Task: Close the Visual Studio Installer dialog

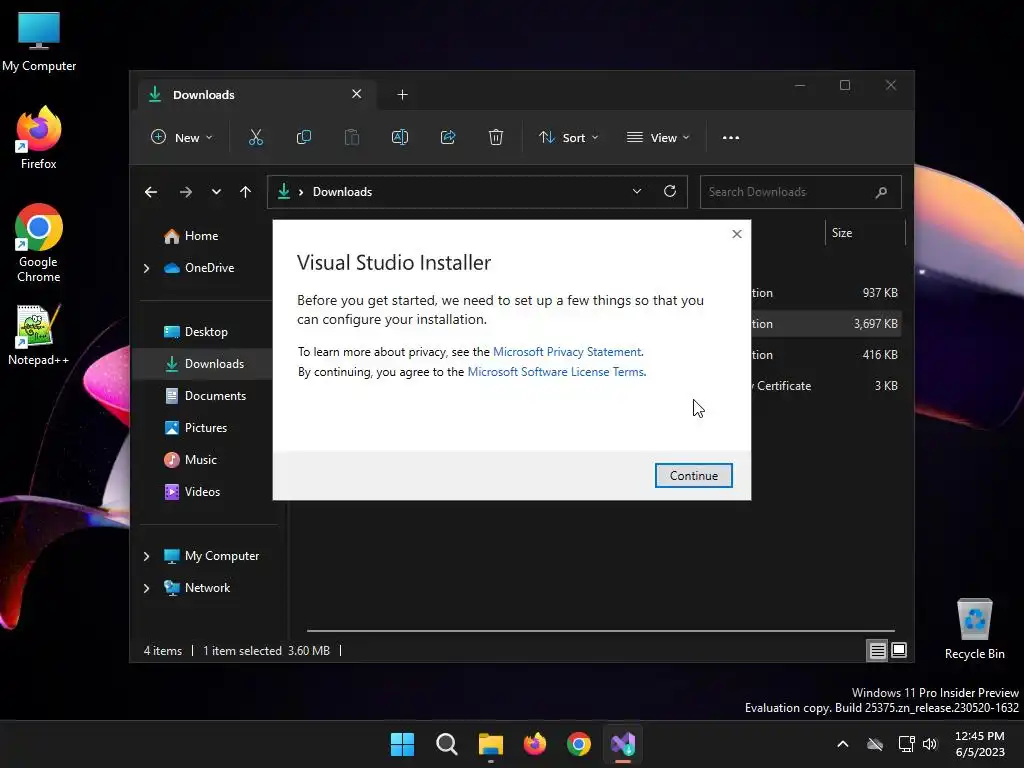Action: point(737,234)
